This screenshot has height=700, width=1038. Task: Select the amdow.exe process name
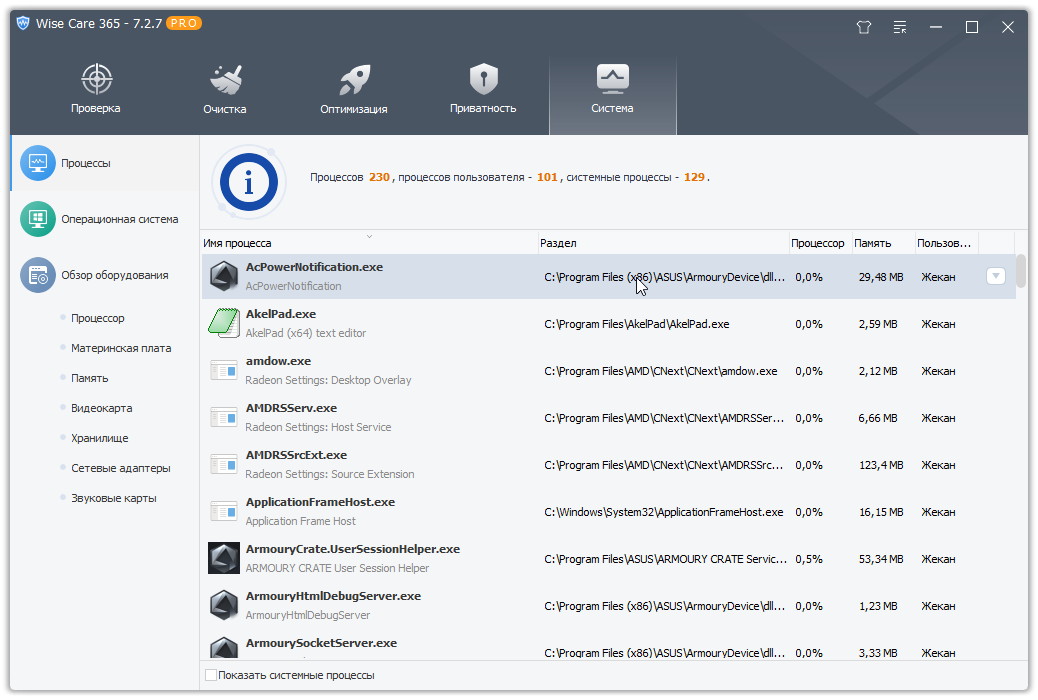278,361
